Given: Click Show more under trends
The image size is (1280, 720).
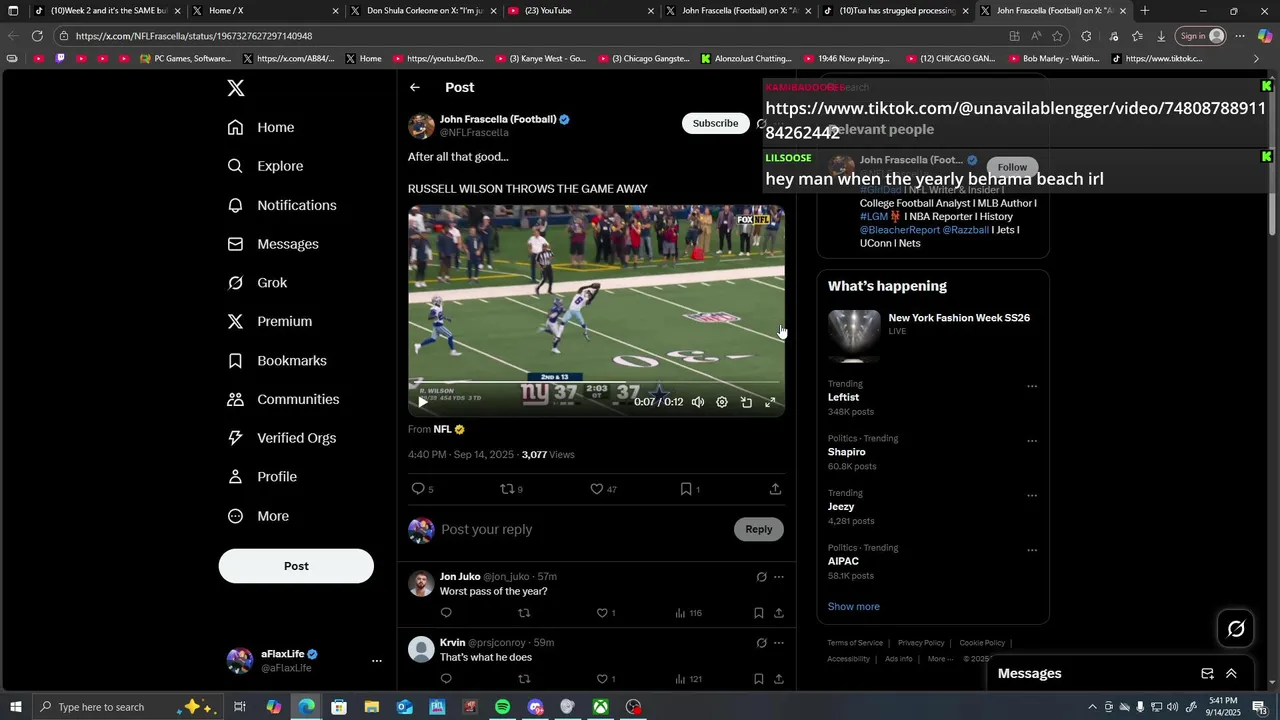Looking at the screenshot, I should click(x=854, y=607).
